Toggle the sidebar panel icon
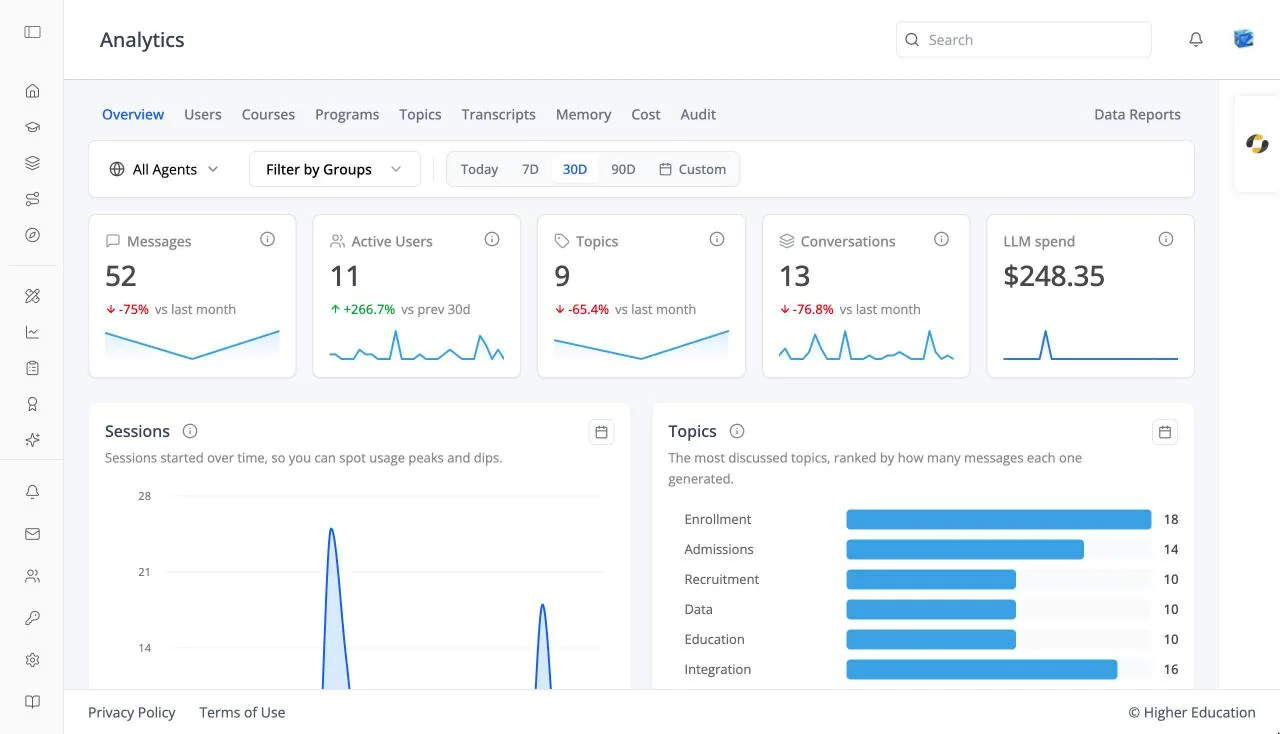 pos(33,32)
